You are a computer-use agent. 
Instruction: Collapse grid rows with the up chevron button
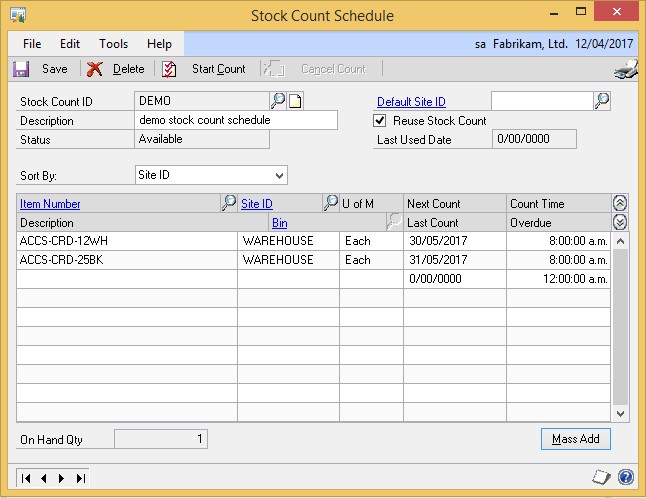620,203
